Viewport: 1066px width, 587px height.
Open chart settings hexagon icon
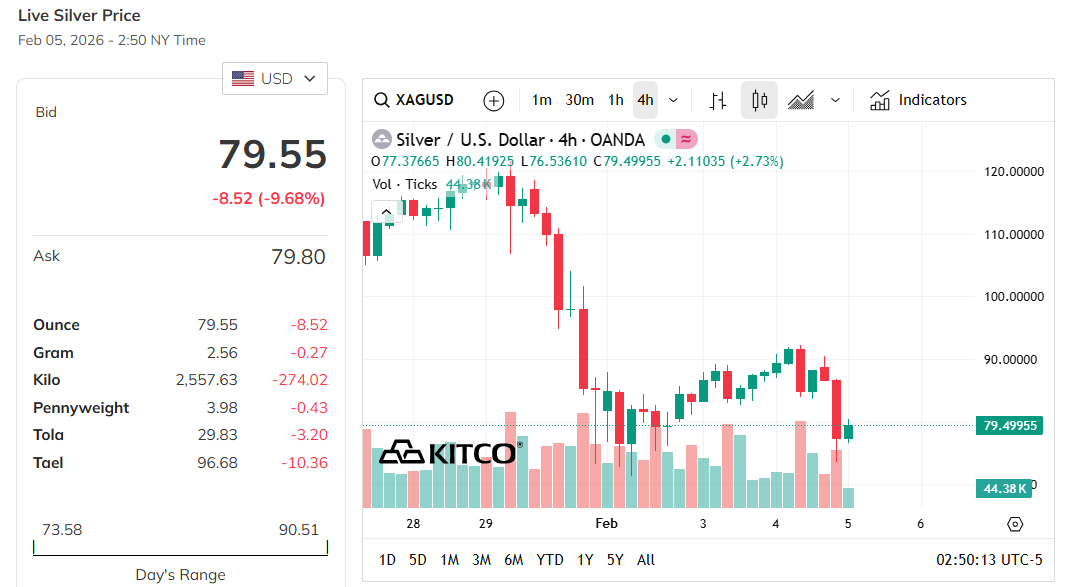1015,524
